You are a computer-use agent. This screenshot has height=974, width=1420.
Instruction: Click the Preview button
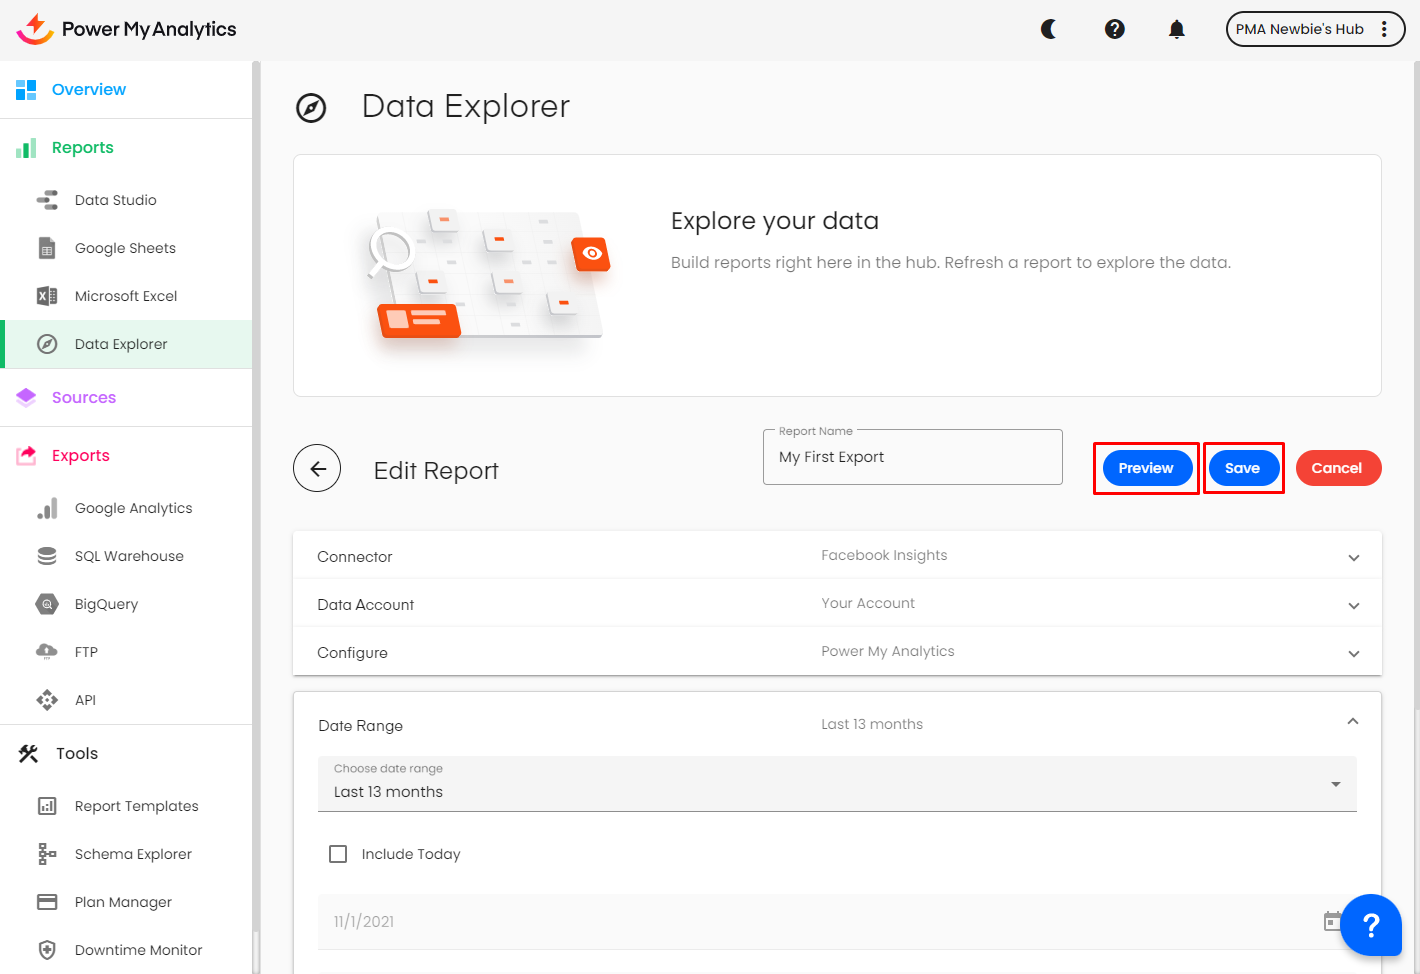tap(1146, 468)
